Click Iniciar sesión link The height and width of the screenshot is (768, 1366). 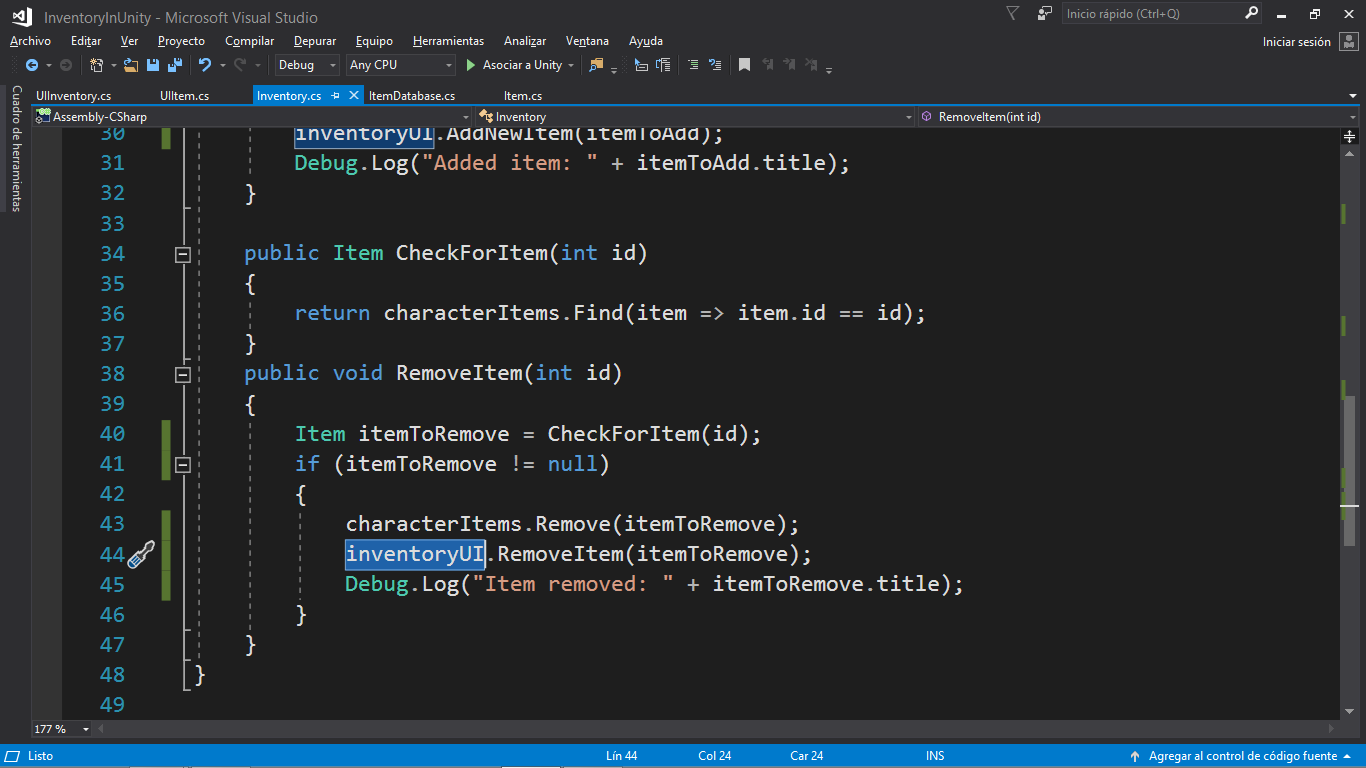1298,42
